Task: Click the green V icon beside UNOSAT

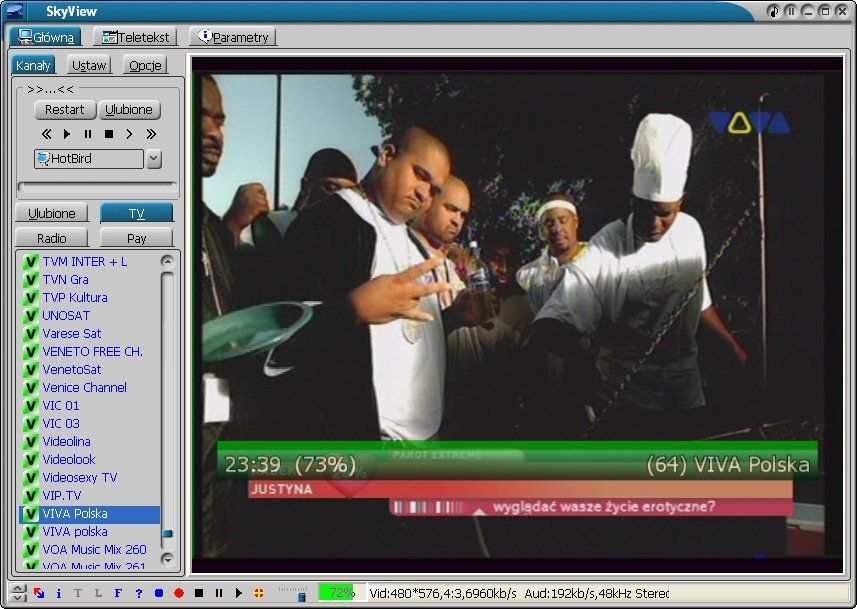Action: 31,315
